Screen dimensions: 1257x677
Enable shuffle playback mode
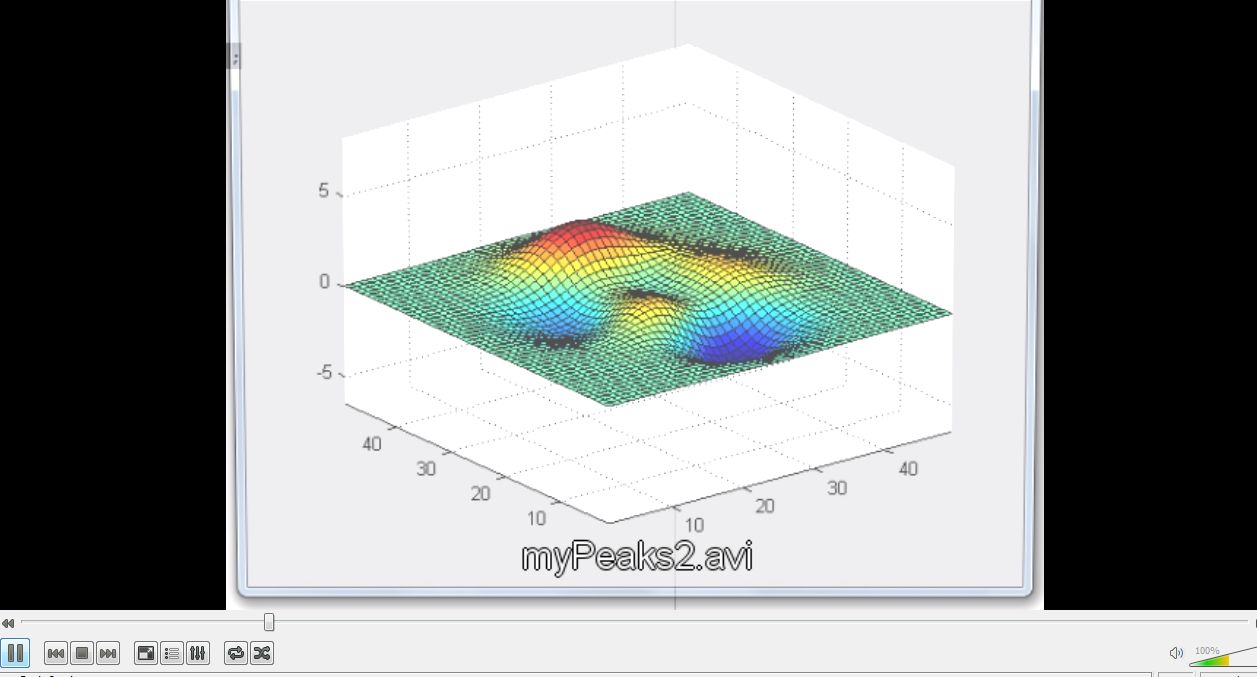pos(261,653)
